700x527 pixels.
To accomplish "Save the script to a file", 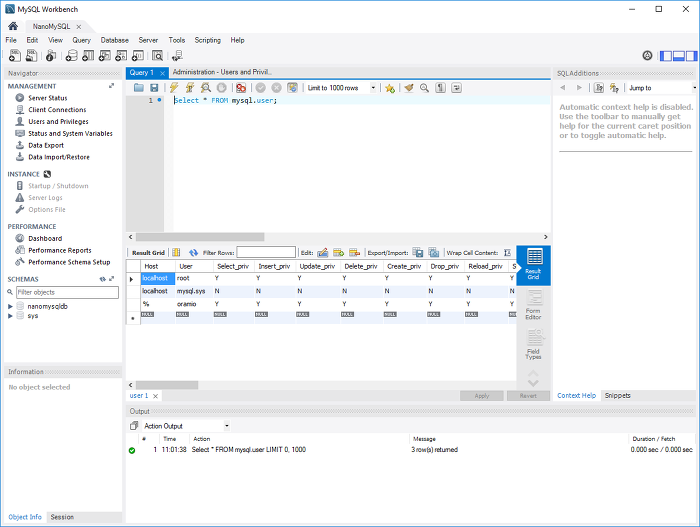I will (154, 88).
